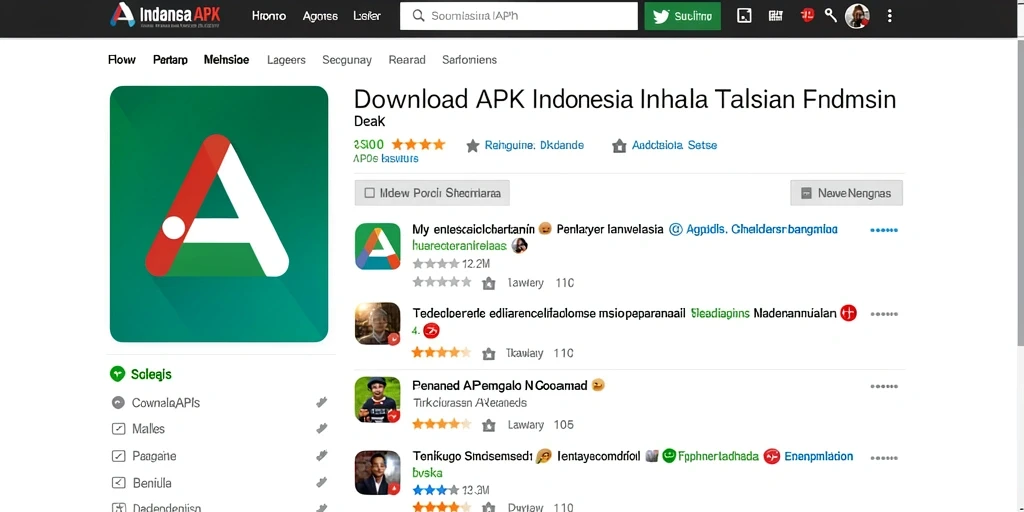Image resolution: width=1024 pixels, height=512 pixels.
Task: Open the Hronro menu item in header
Action: [x=268, y=16]
